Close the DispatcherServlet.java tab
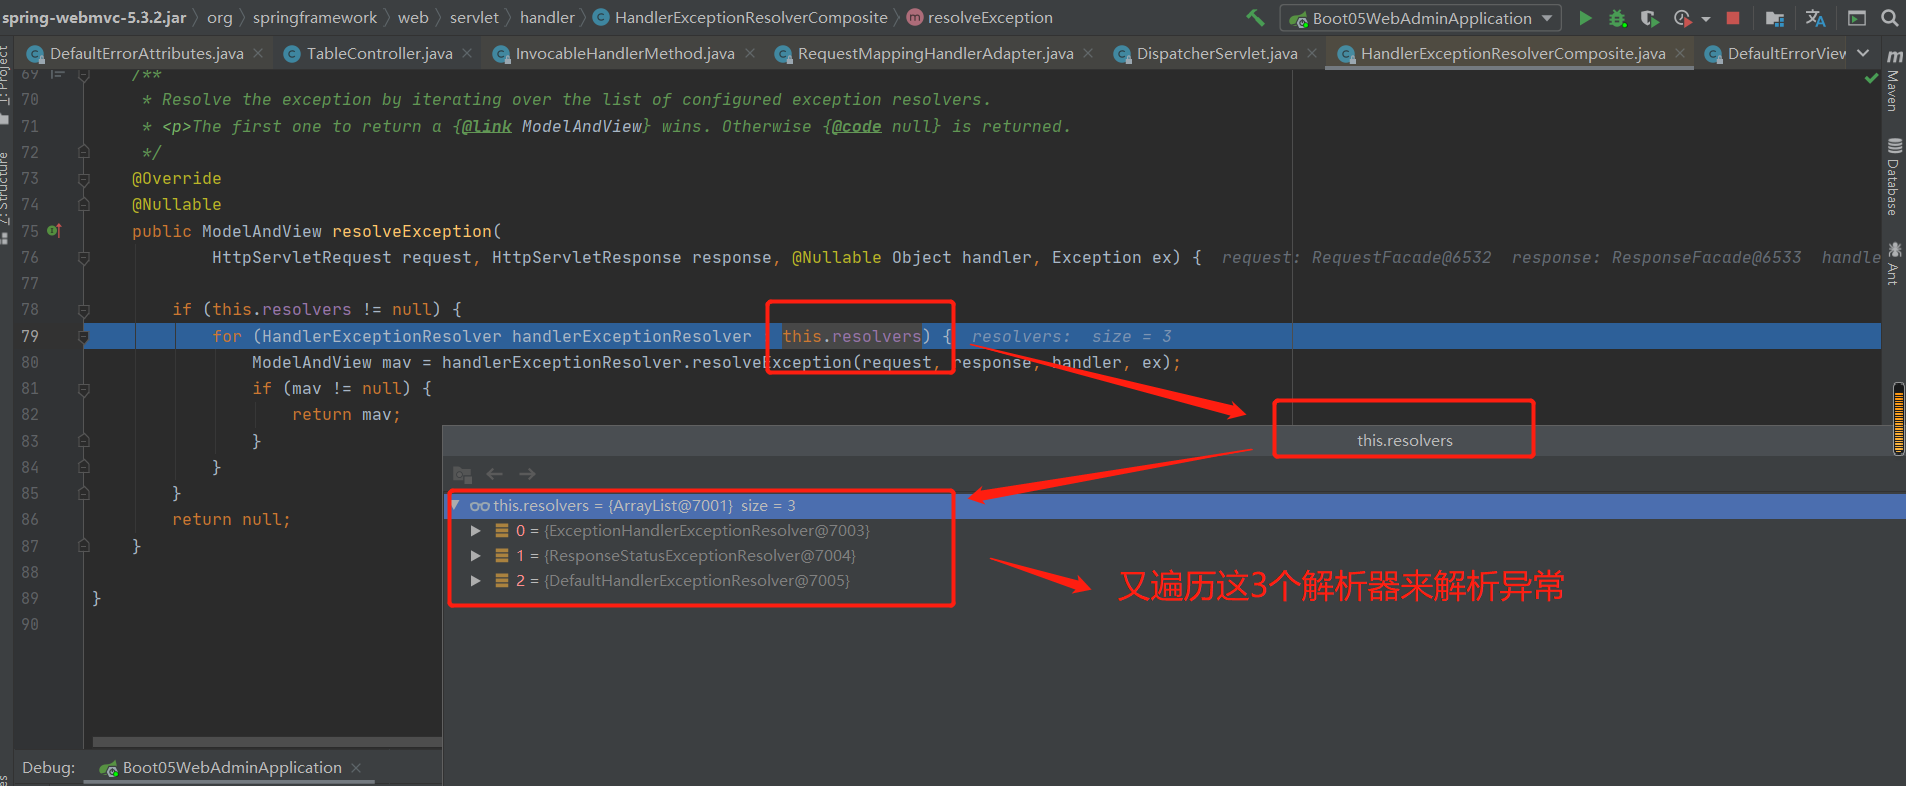This screenshot has width=1906, height=786. [1312, 53]
